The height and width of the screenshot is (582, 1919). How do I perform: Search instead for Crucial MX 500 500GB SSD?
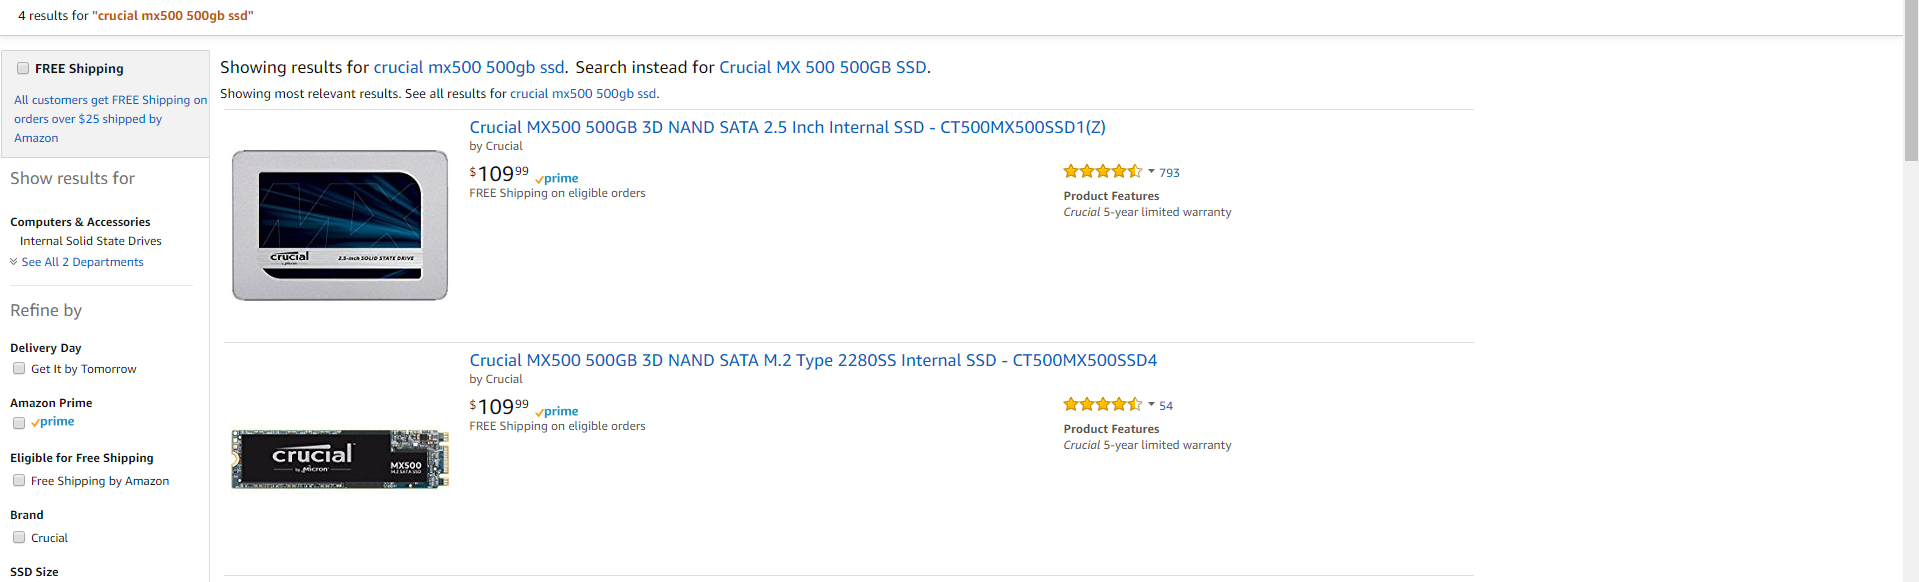coord(822,67)
